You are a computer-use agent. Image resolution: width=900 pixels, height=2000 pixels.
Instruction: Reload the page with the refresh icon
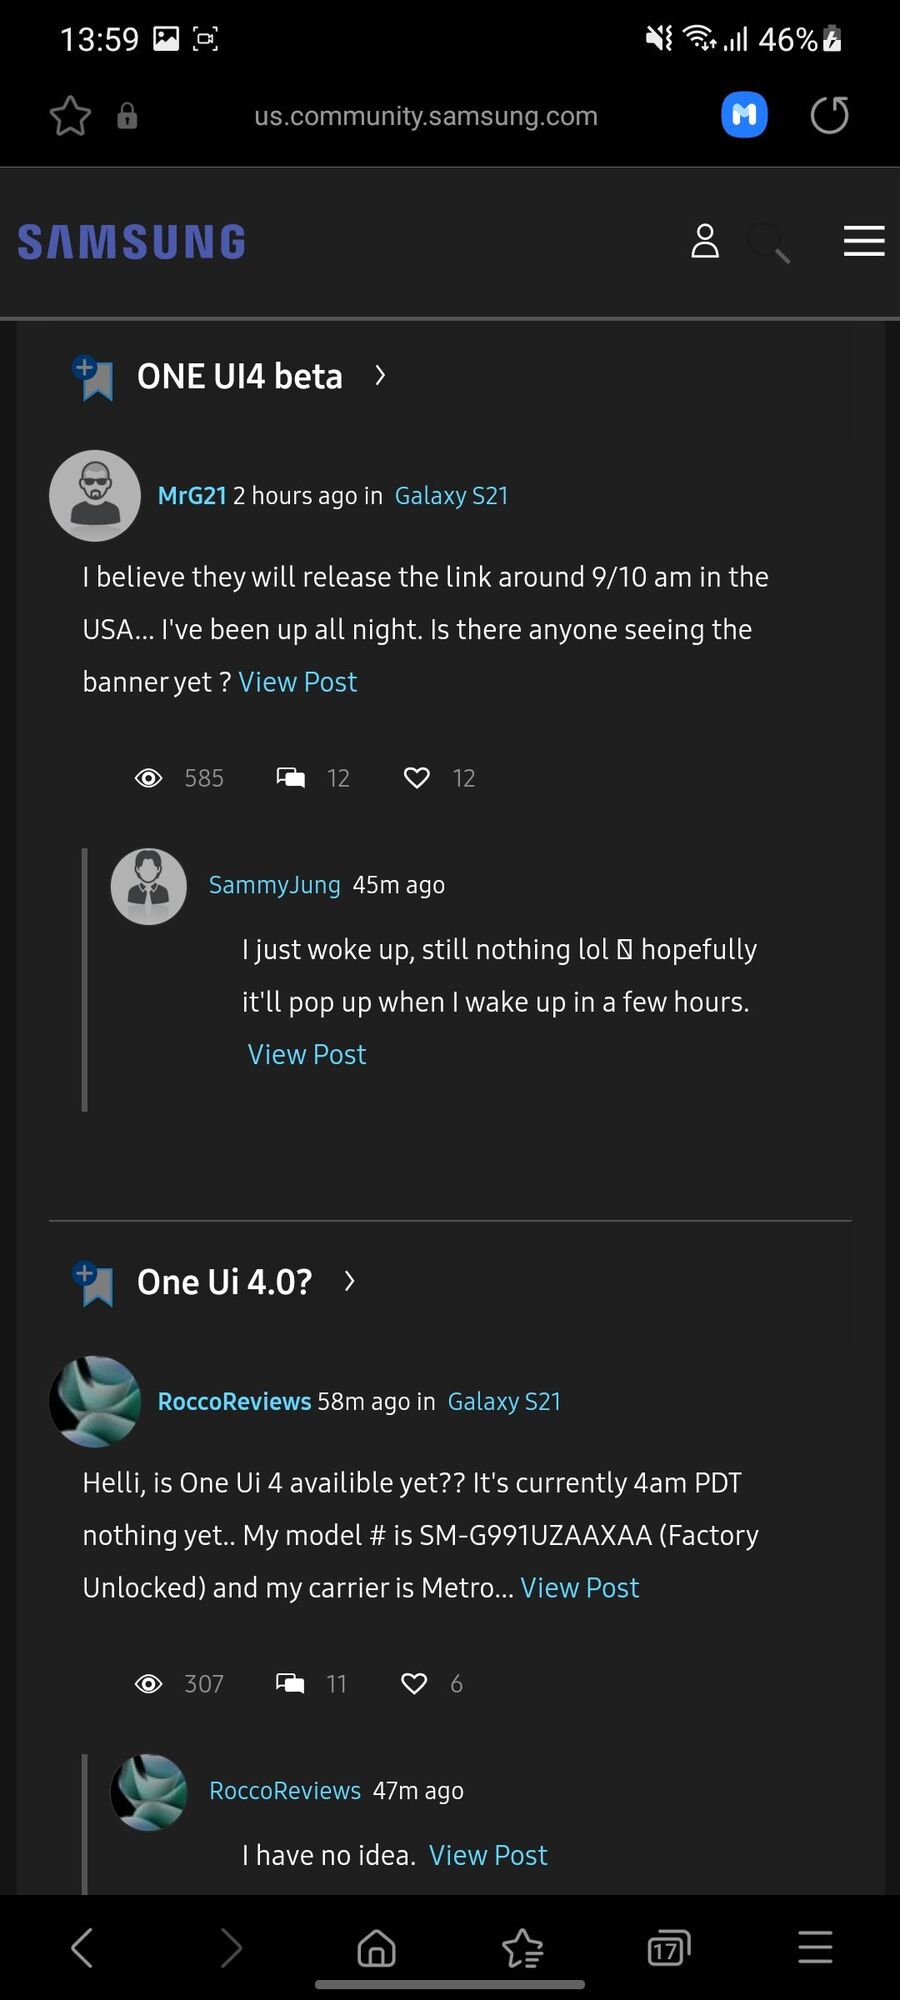(829, 115)
